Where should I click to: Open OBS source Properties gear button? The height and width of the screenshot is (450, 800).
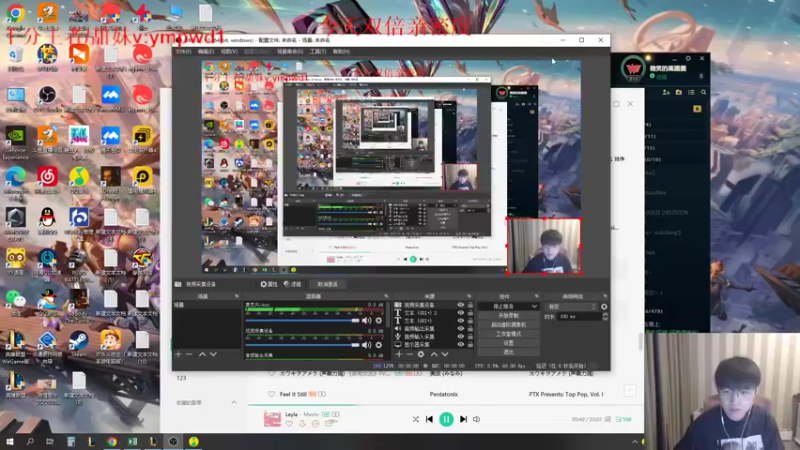pyautogui.click(x=268, y=284)
